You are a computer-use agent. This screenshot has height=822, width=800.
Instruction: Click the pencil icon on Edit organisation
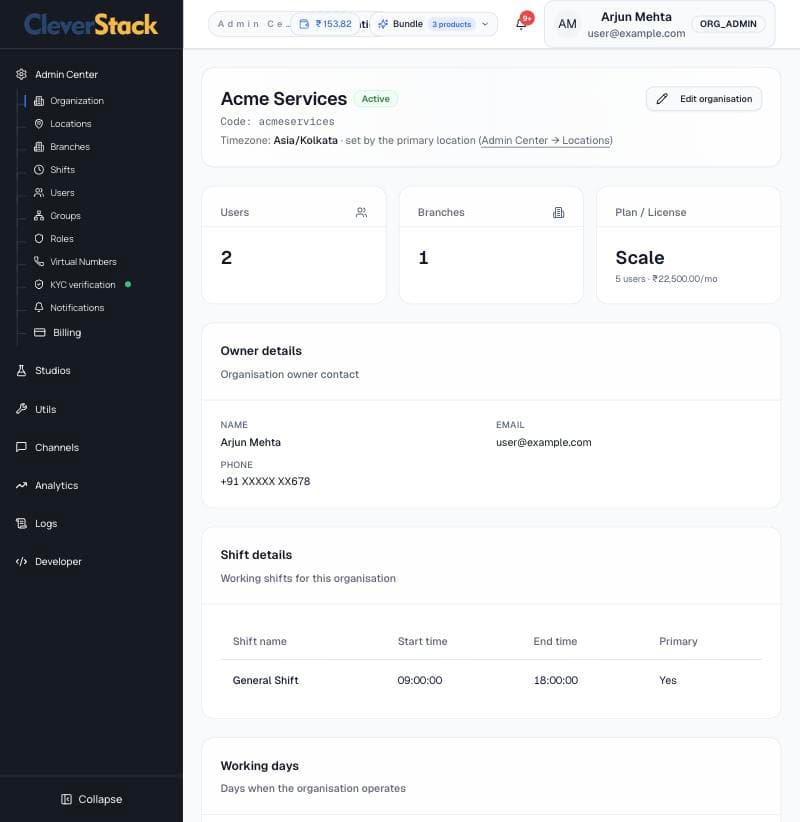click(662, 99)
